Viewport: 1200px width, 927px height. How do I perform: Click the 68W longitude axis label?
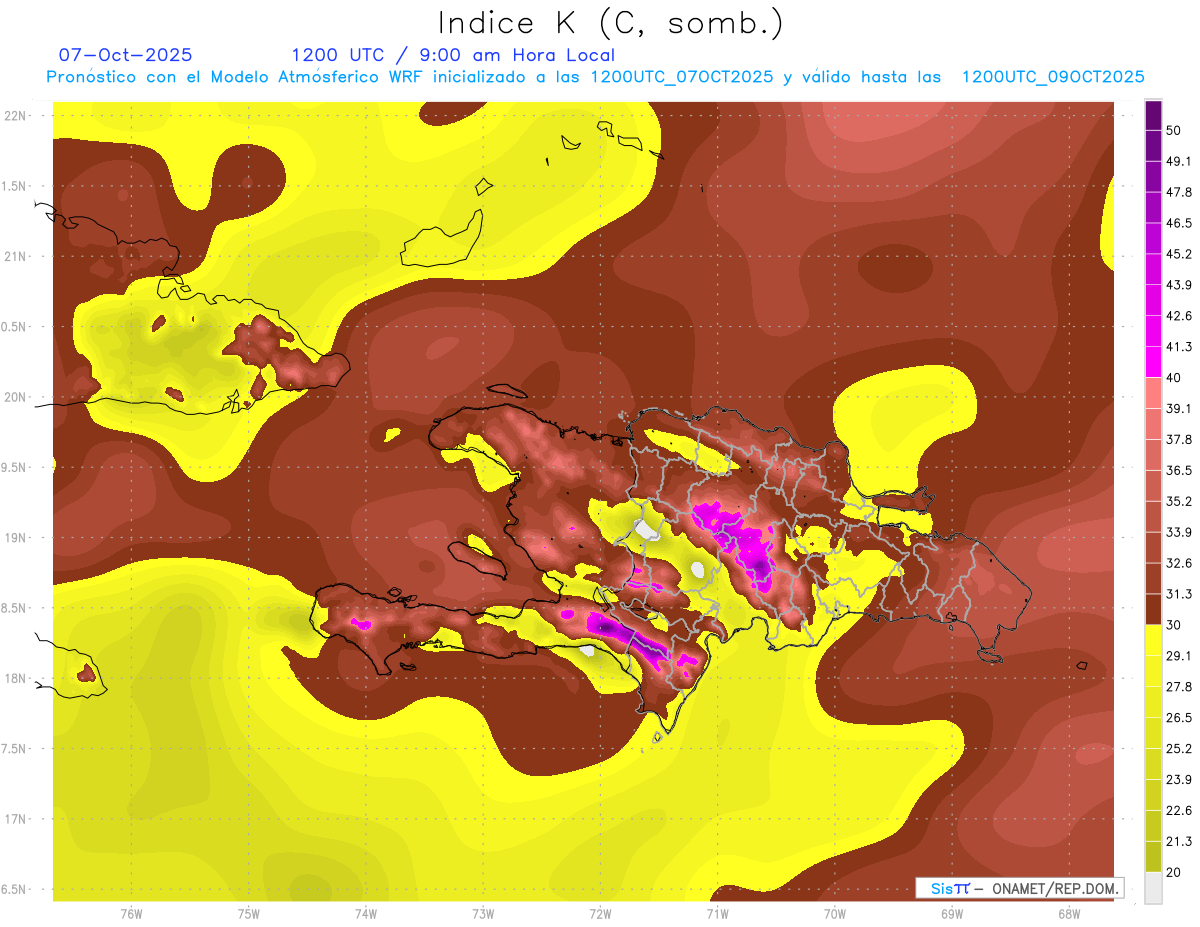(1068, 913)
